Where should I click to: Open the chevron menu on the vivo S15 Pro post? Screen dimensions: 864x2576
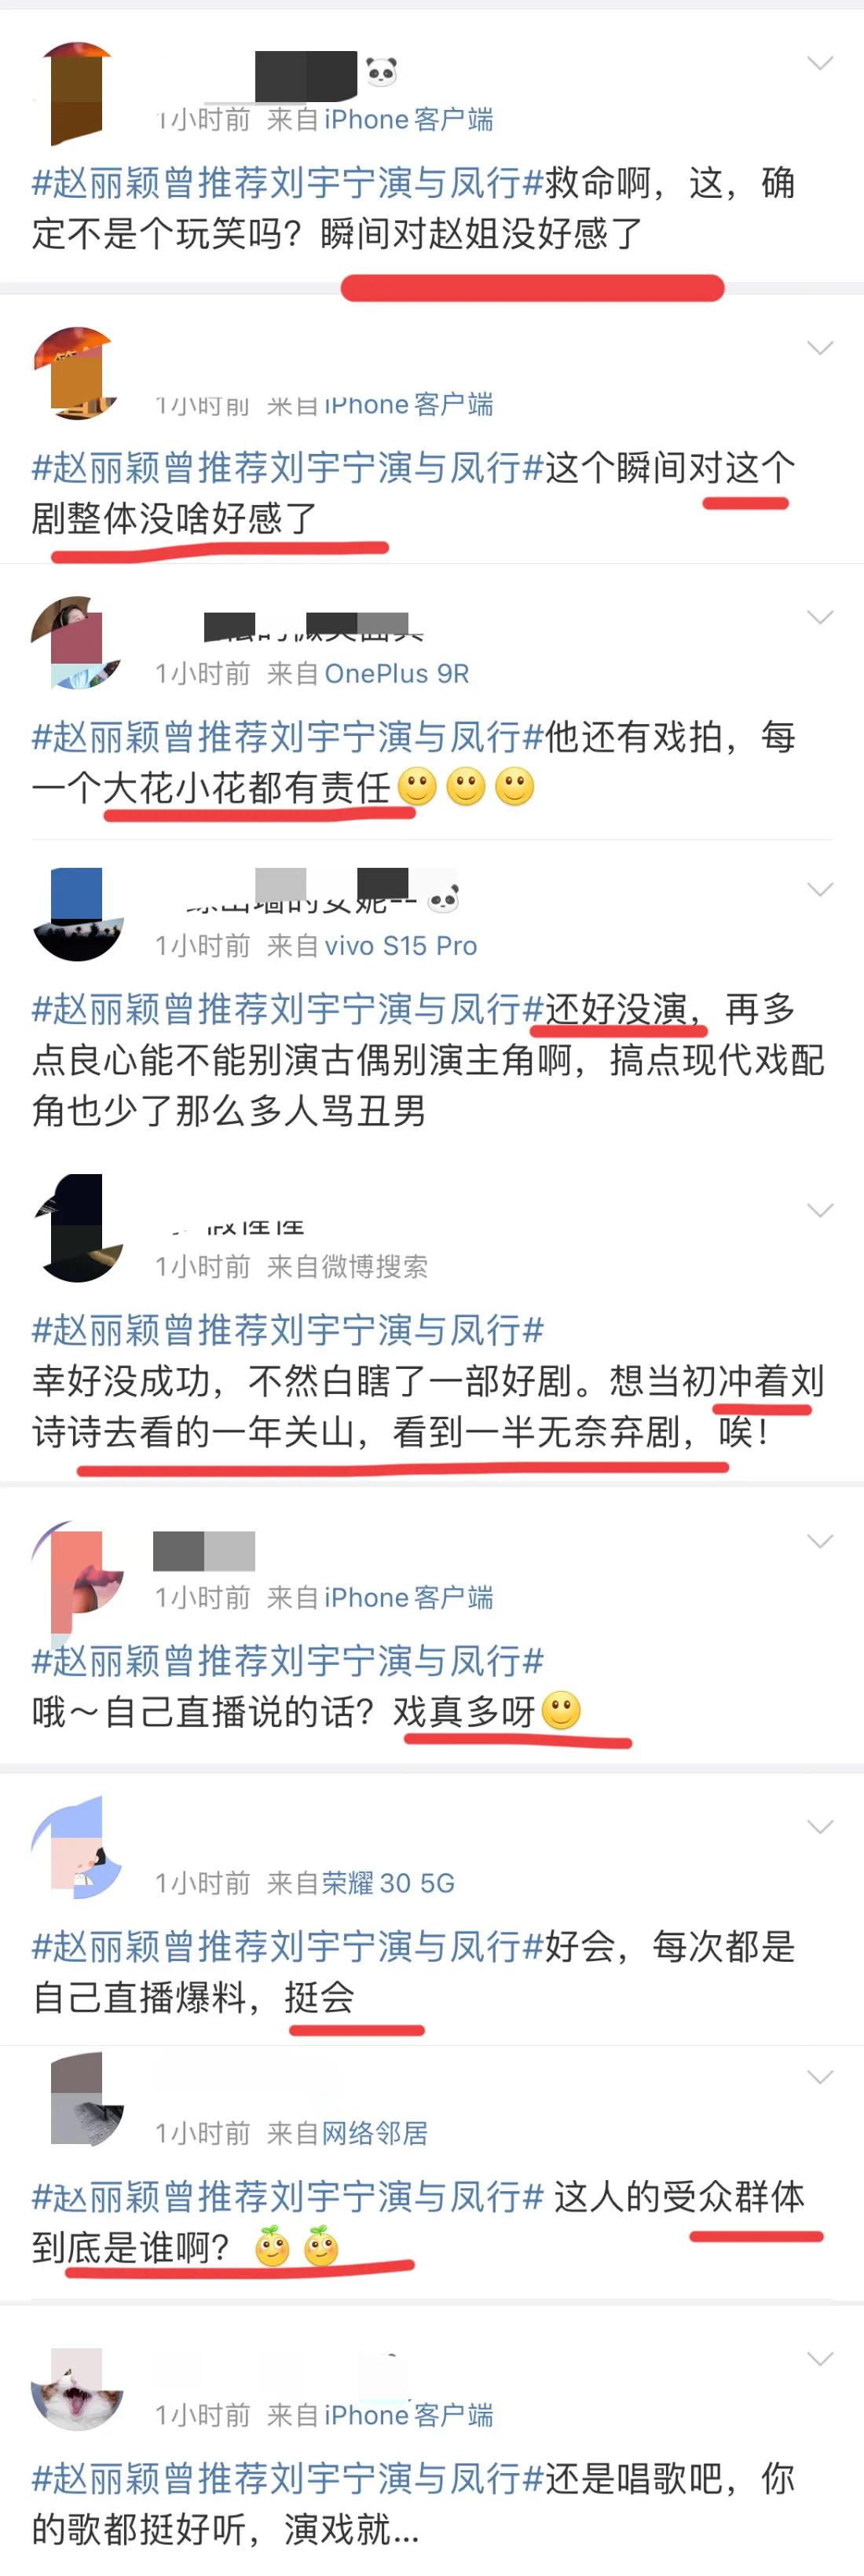tap(820, 889)
